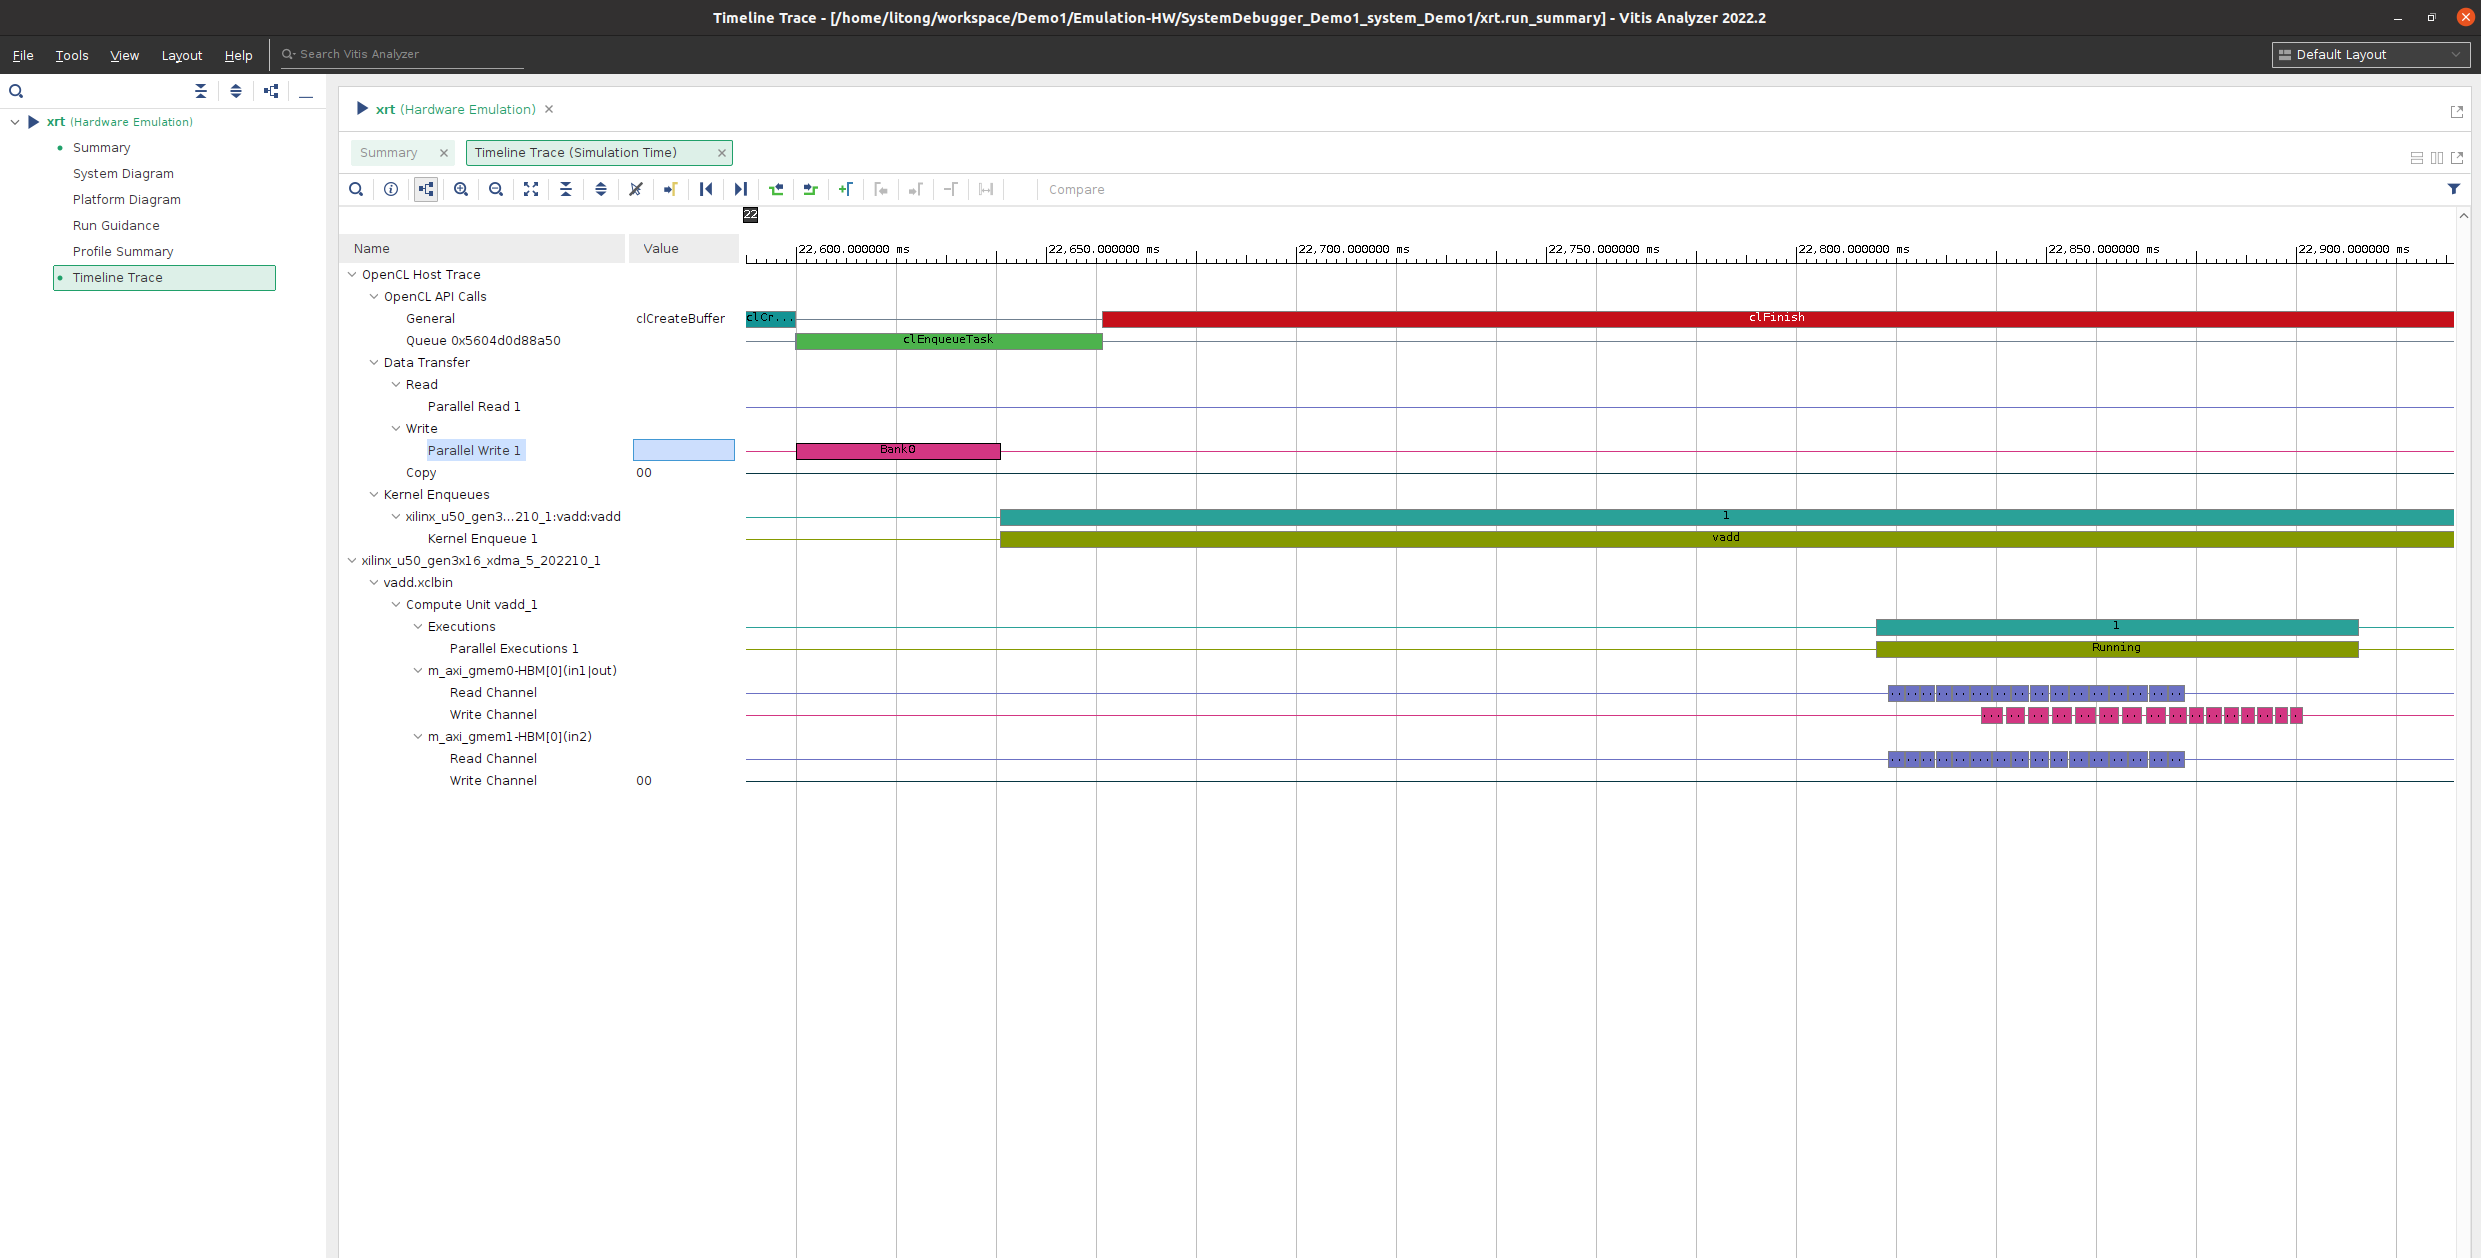Screen dimensions: 2481x1258
Task: Click the Search Vitis Analyzer field
Action: tap(402, 55)
